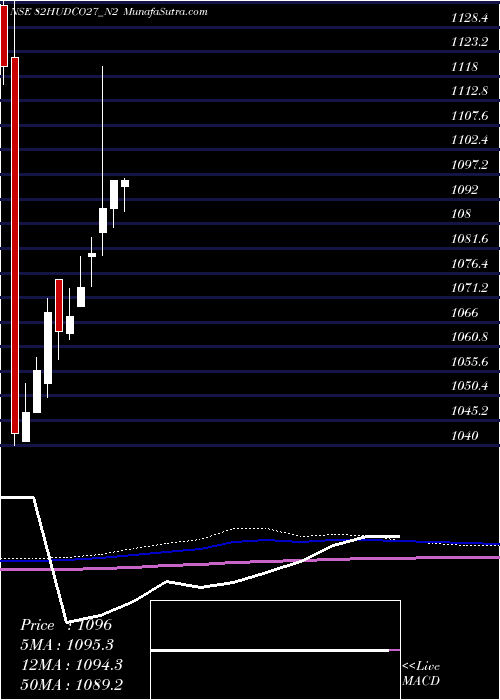Click the 1123.2 price axis label
Screen dimensions: 500x700
point(470,42)
